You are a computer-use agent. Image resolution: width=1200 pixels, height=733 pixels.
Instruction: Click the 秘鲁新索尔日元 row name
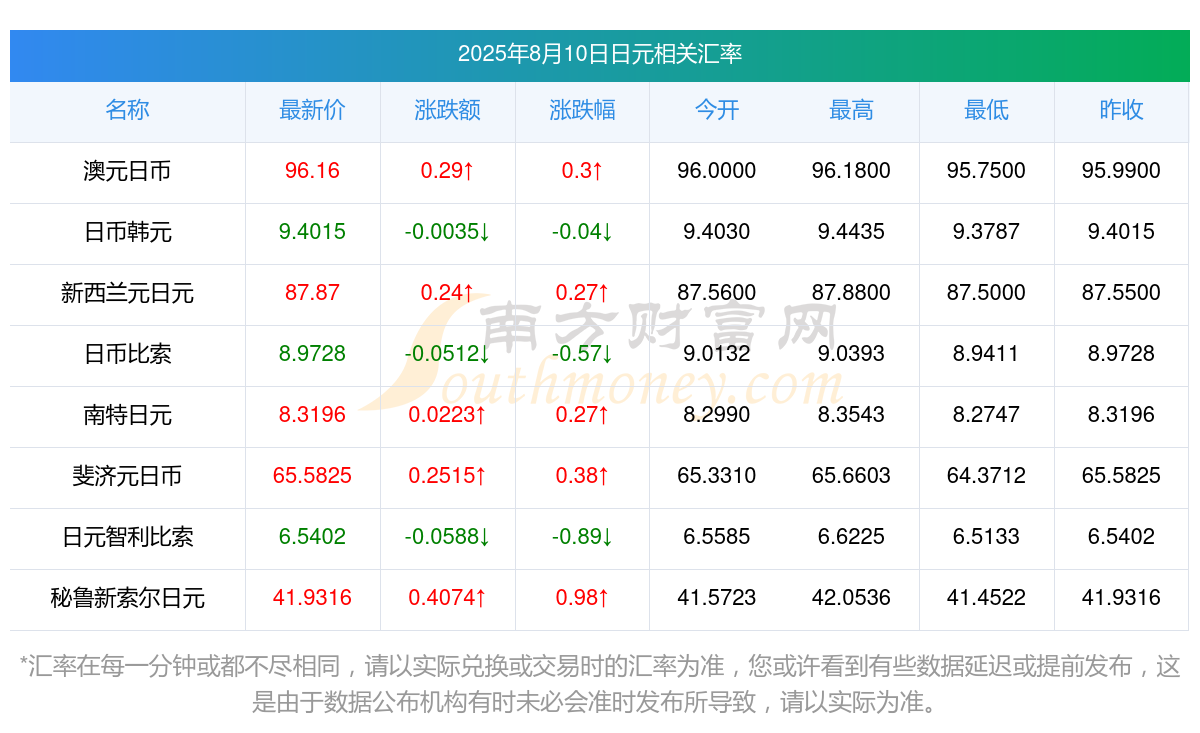click(127, 598)
